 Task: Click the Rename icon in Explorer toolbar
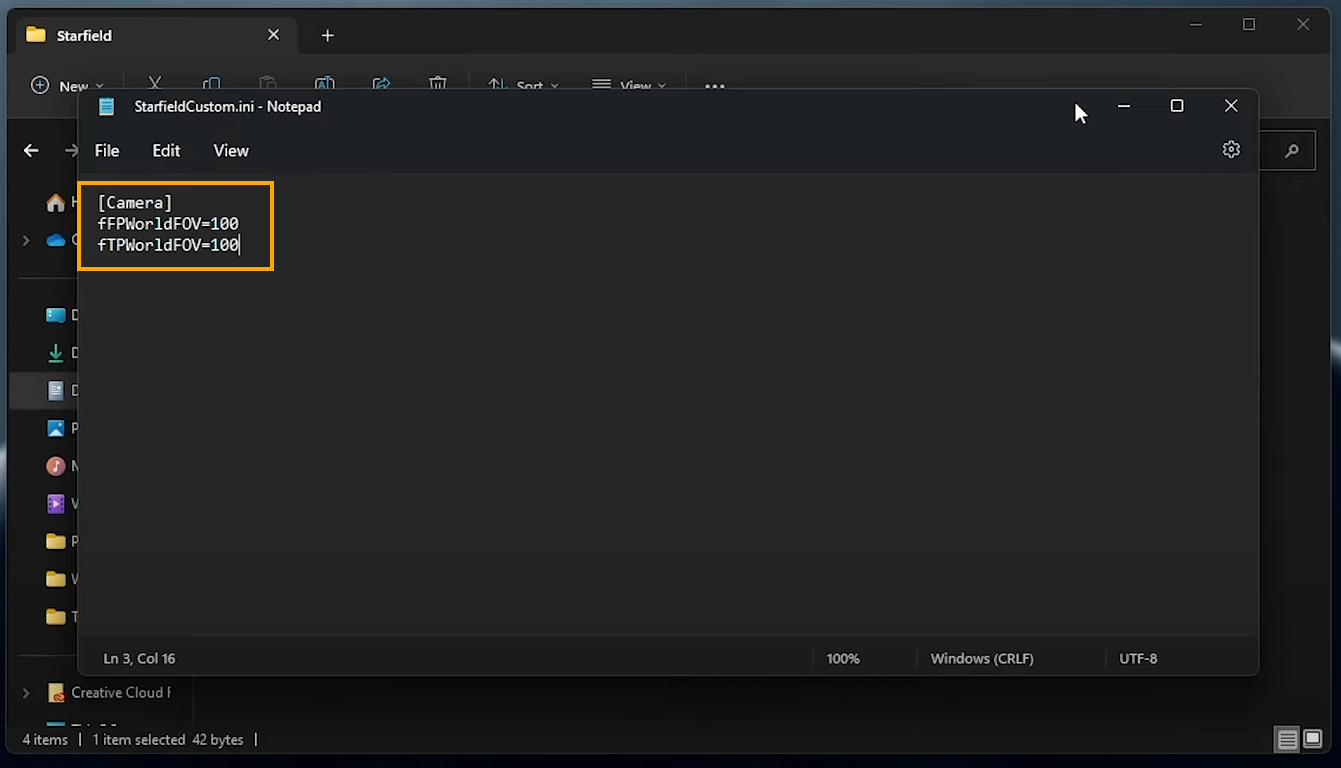(324, 86)
